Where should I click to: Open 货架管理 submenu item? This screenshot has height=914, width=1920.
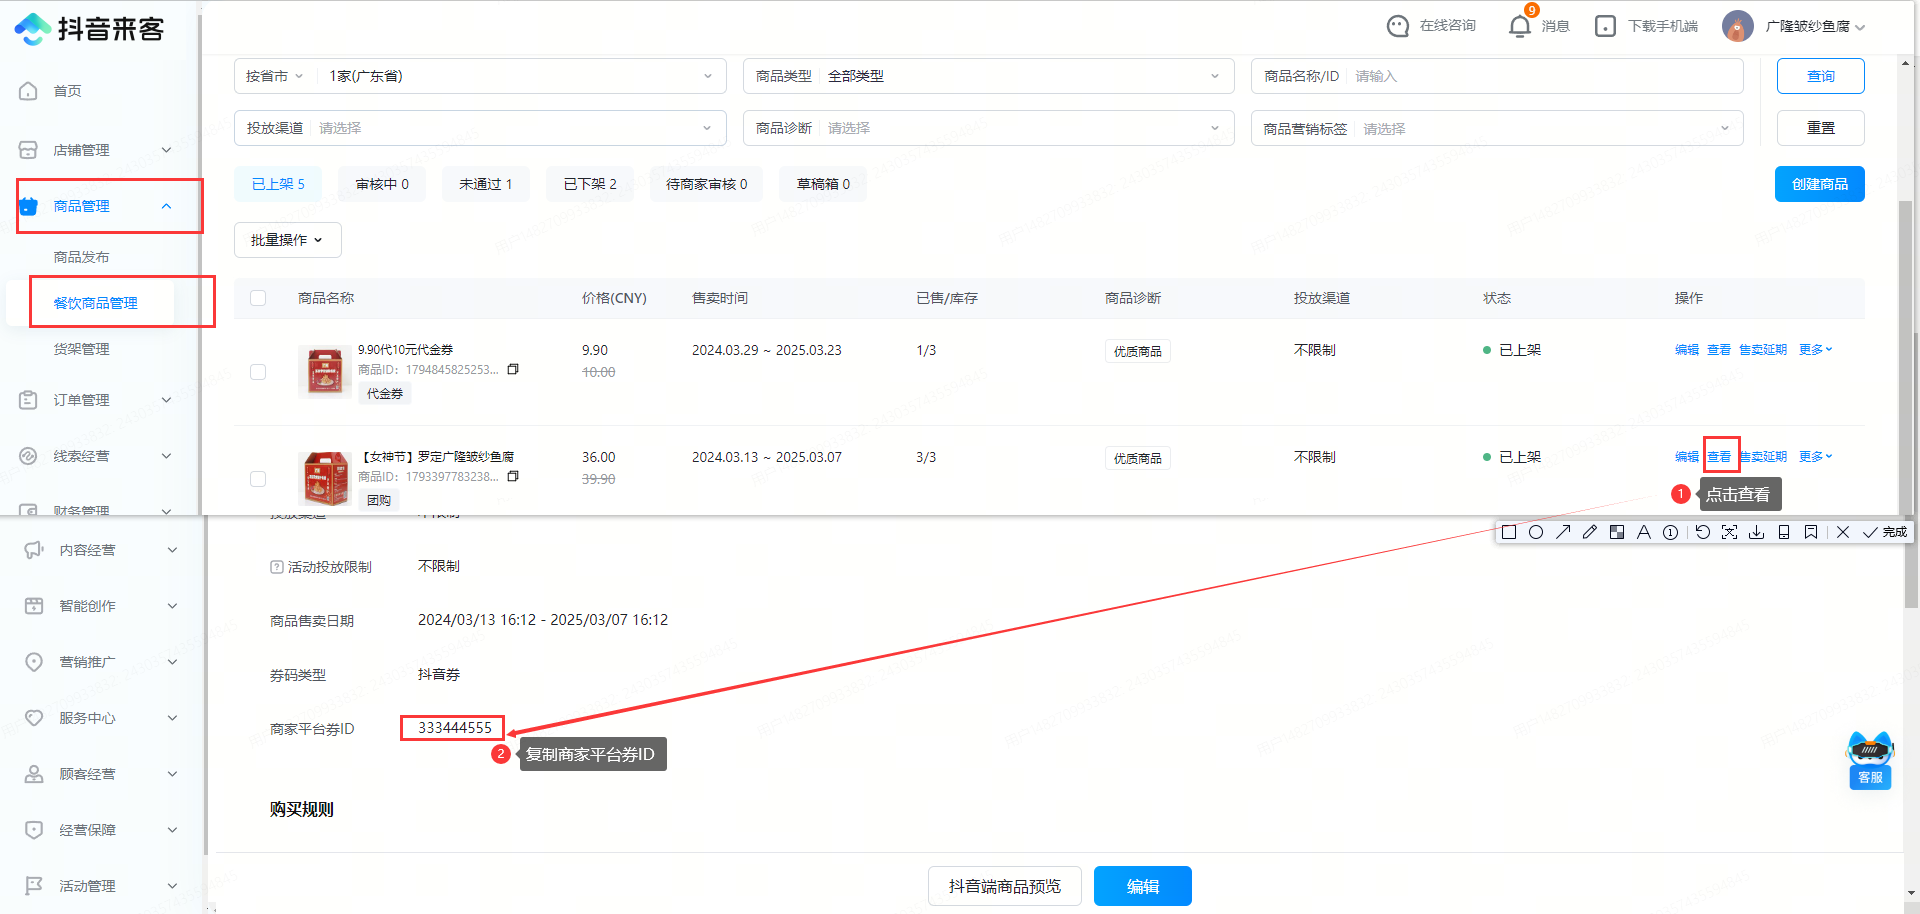click(81, 349)
